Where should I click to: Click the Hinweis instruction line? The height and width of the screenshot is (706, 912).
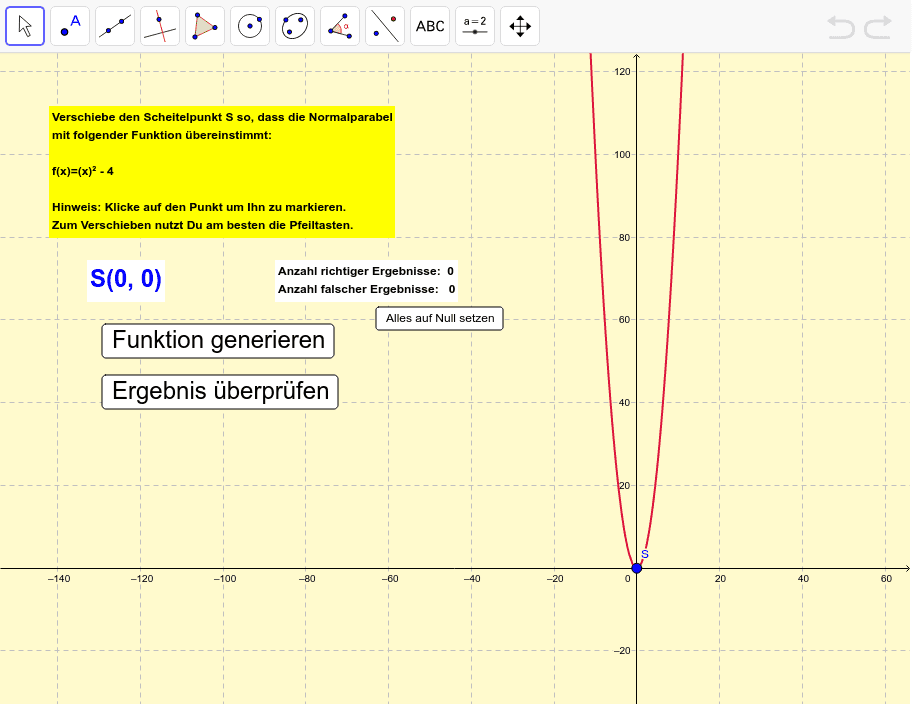tap(199, 207)
